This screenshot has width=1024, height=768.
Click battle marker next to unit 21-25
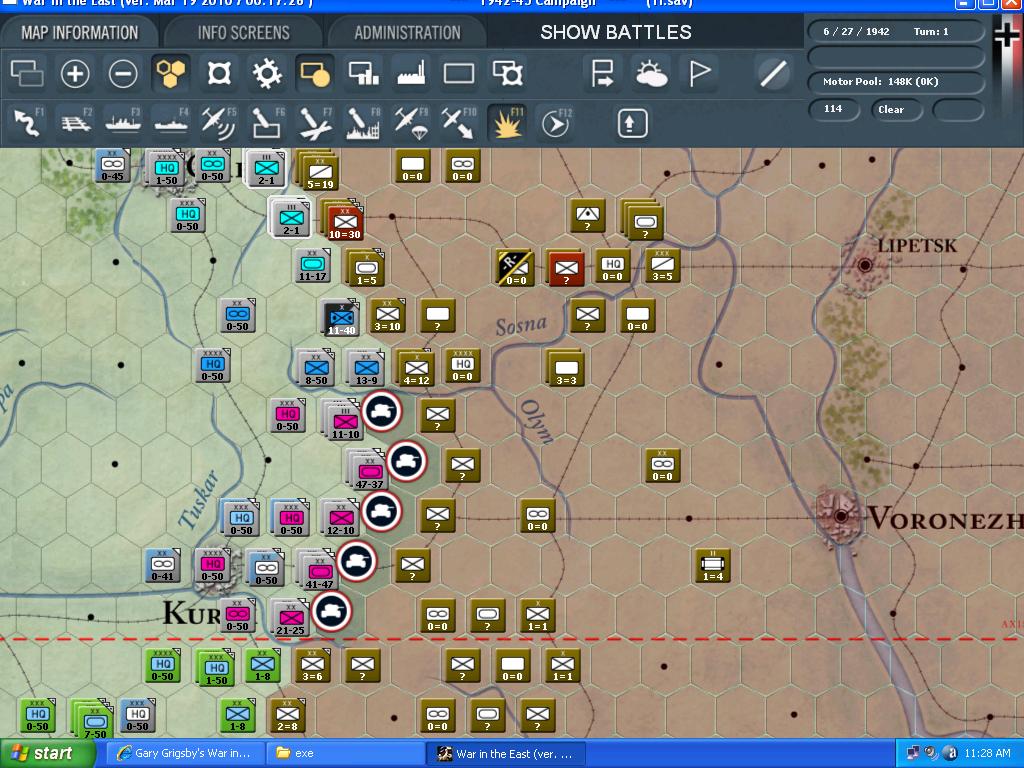point(332,611)
